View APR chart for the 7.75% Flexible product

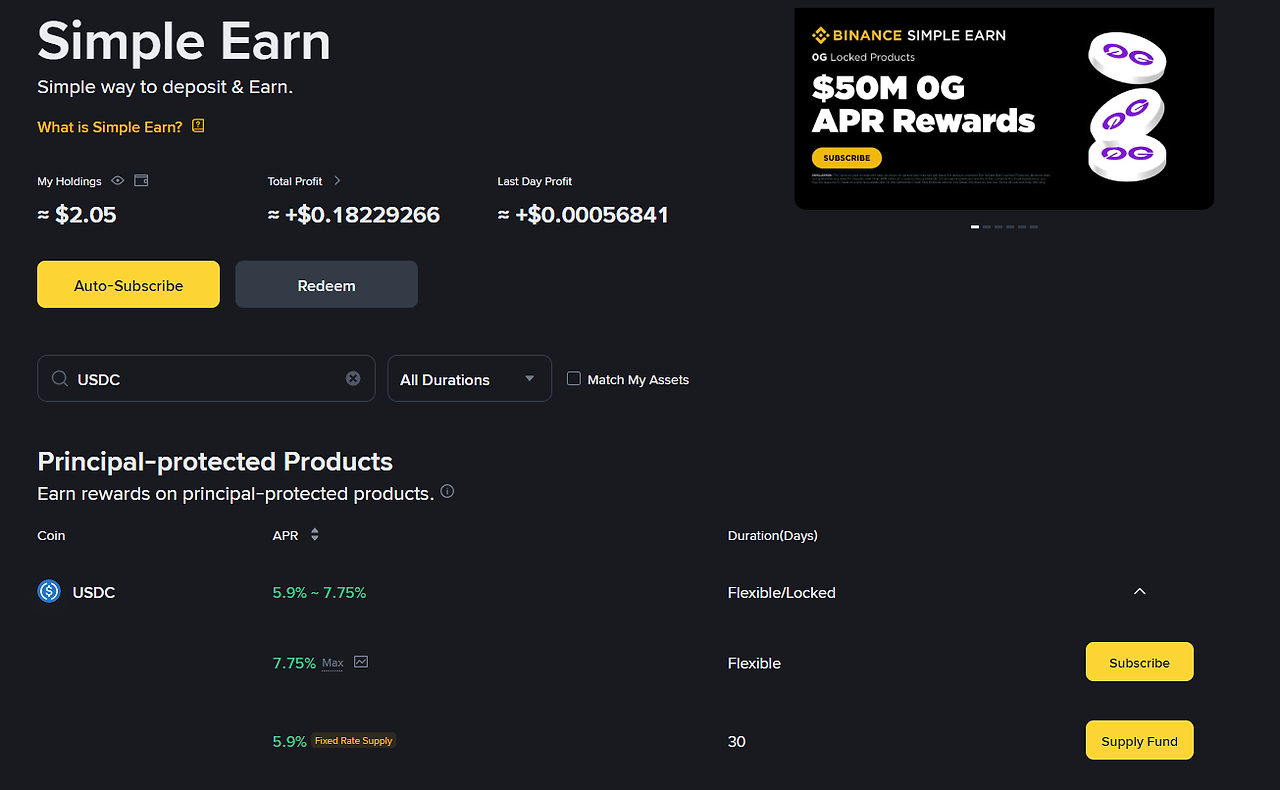[x=361, y=662]
